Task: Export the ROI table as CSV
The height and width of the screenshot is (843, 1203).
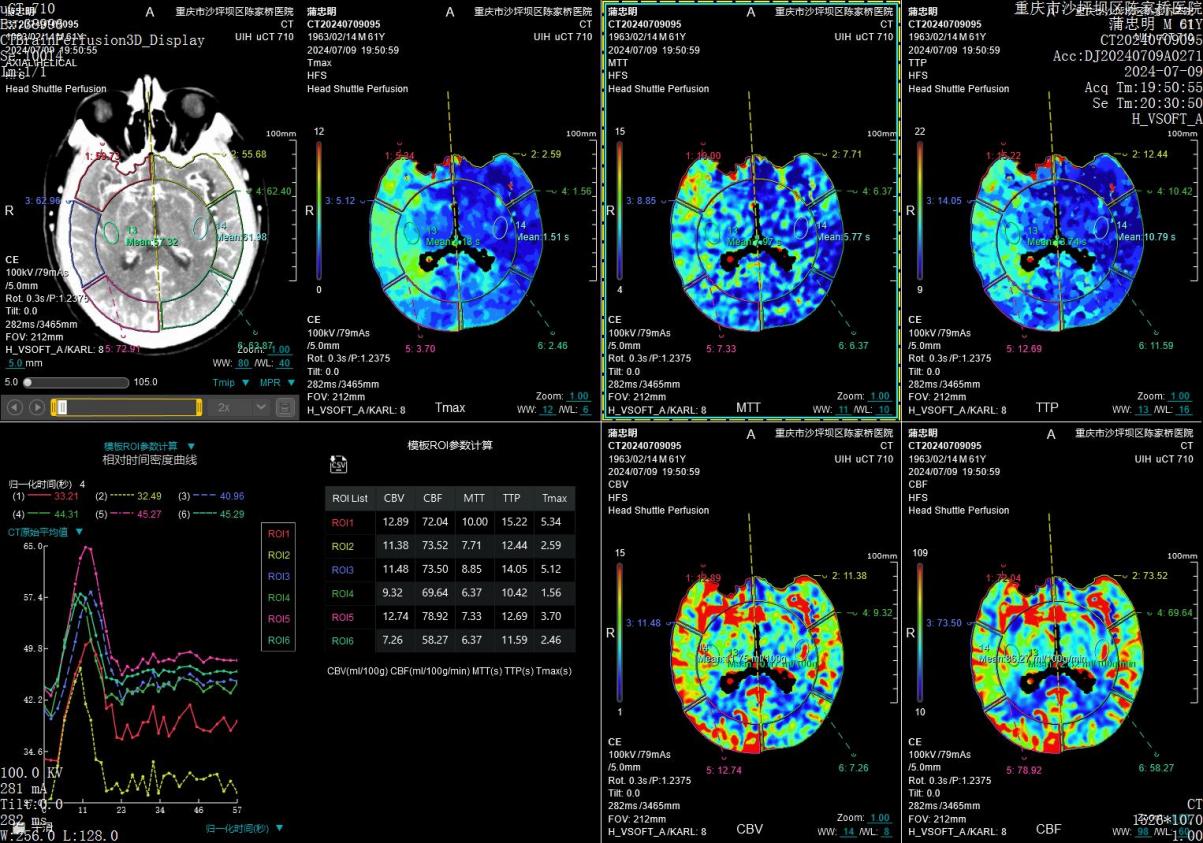Action: (x=337, y=464)
